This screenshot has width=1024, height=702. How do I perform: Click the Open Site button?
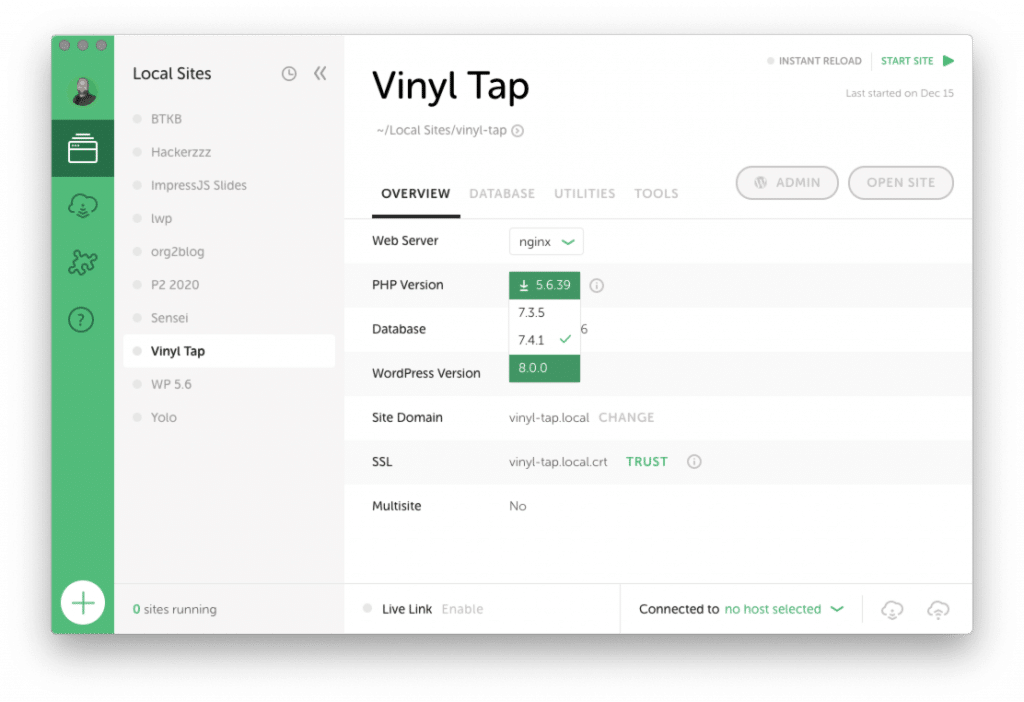click(901, 183)
